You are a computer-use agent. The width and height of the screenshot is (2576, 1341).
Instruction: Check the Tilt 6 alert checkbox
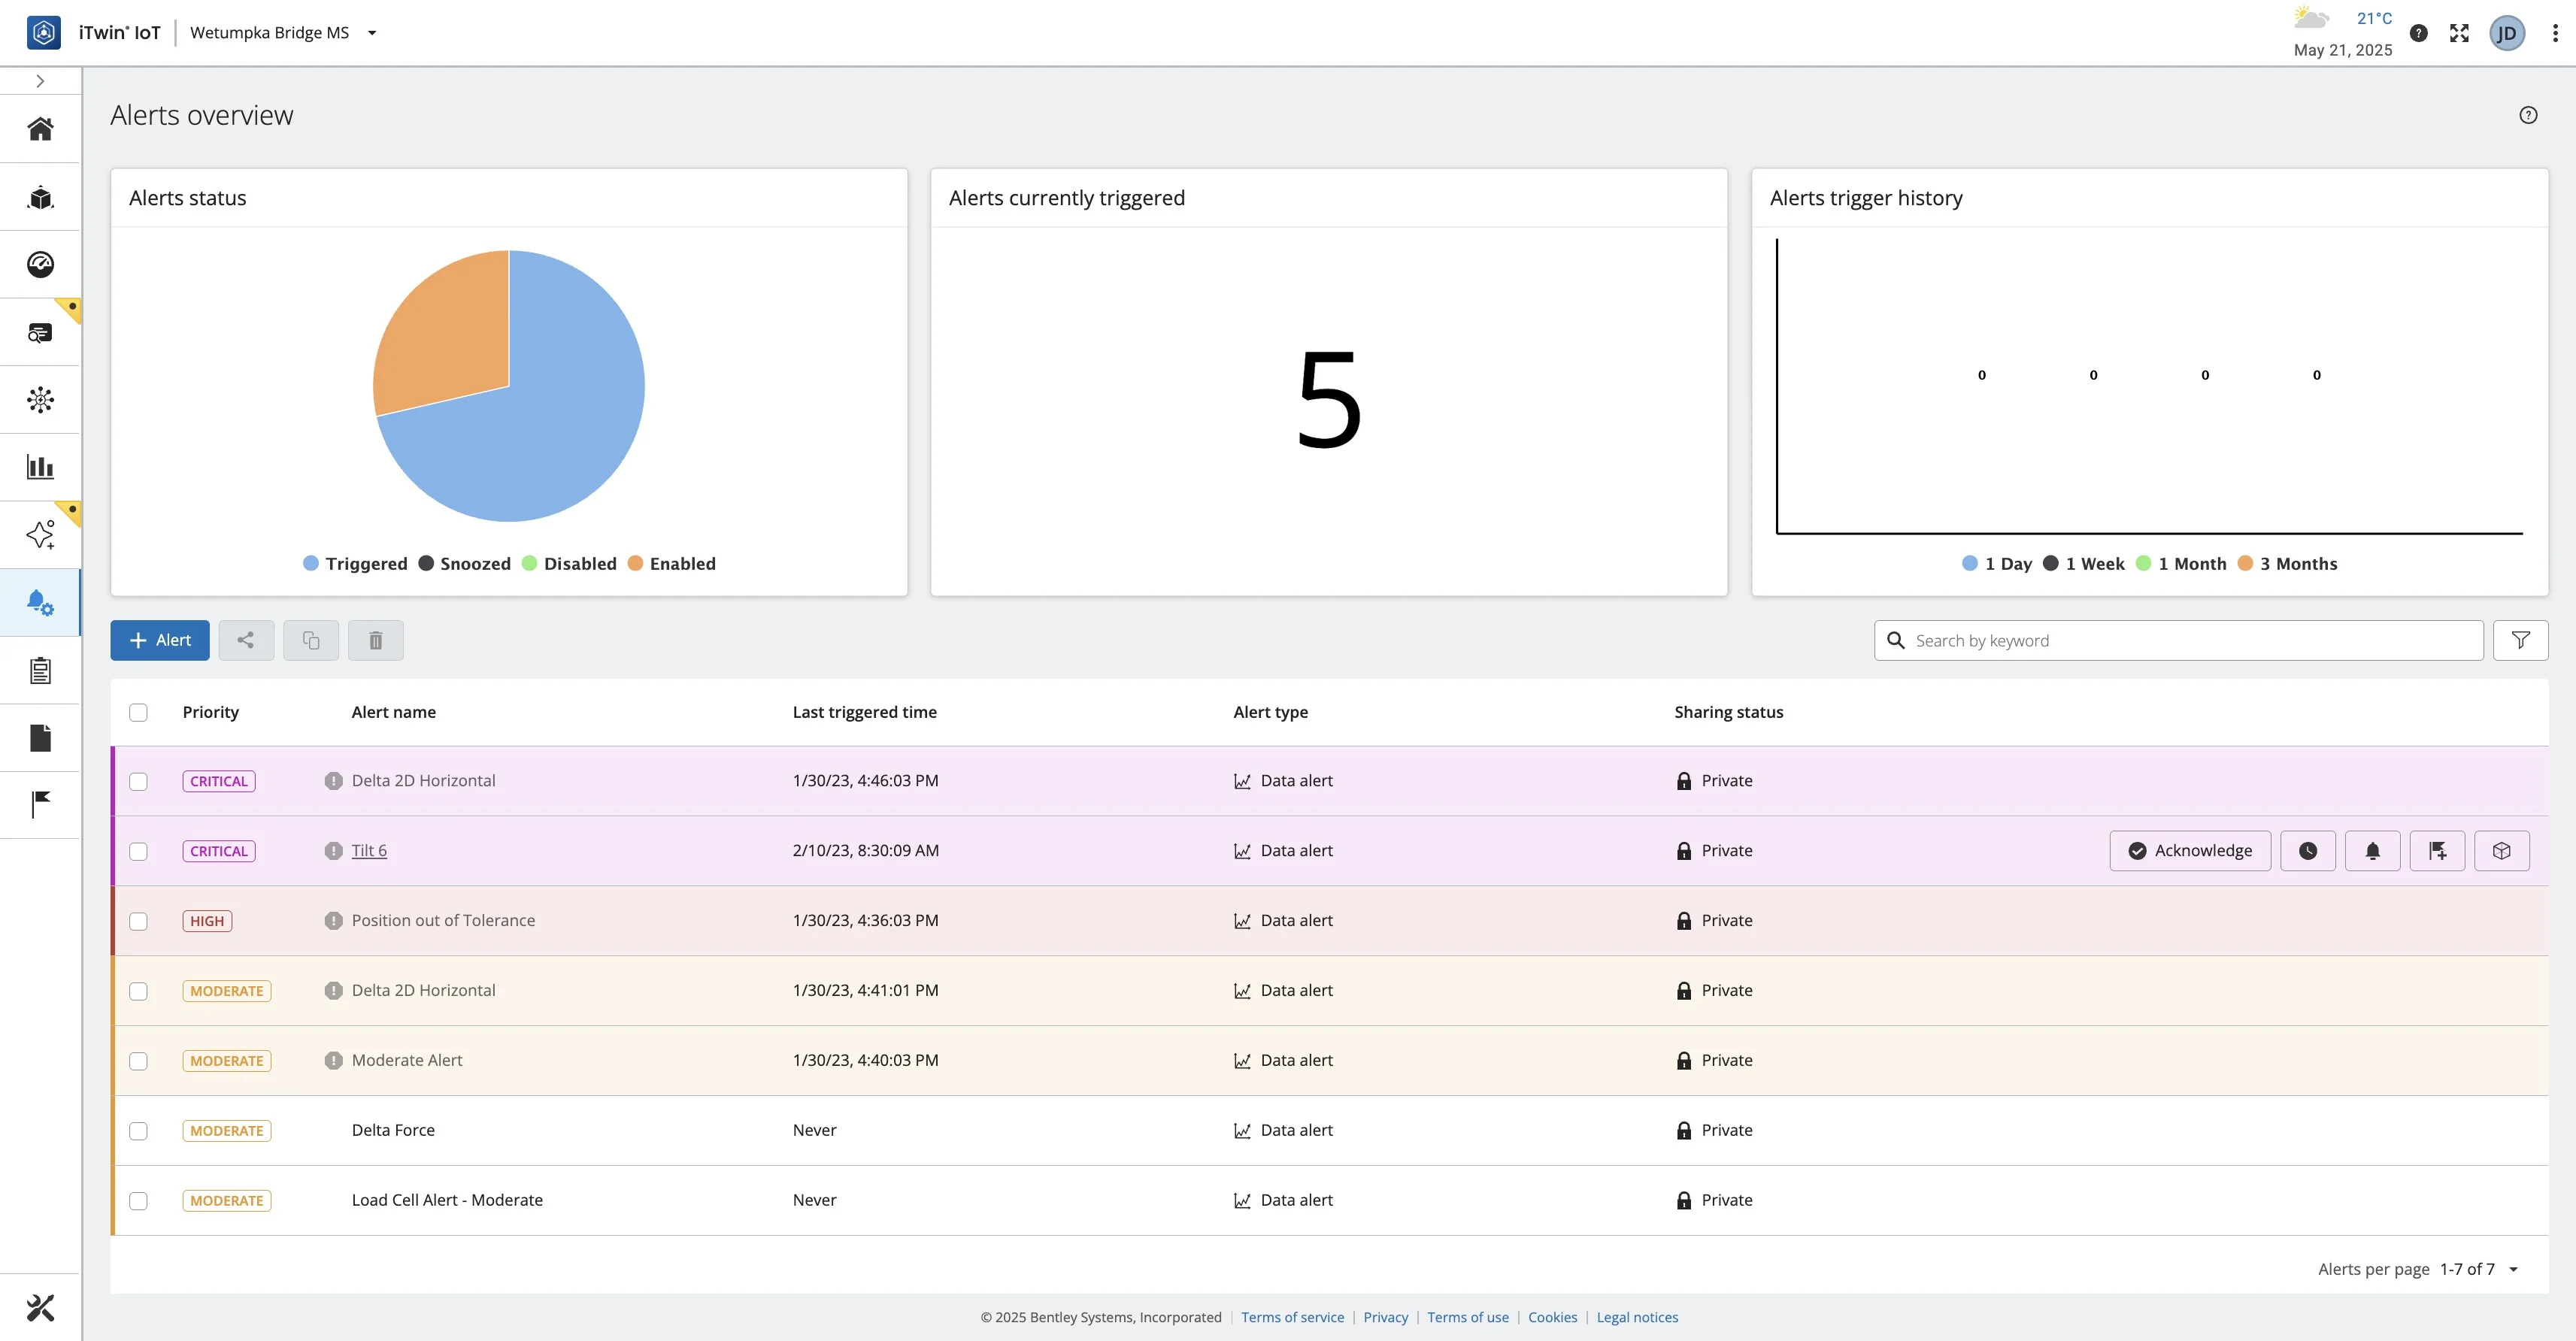point(138,851)
